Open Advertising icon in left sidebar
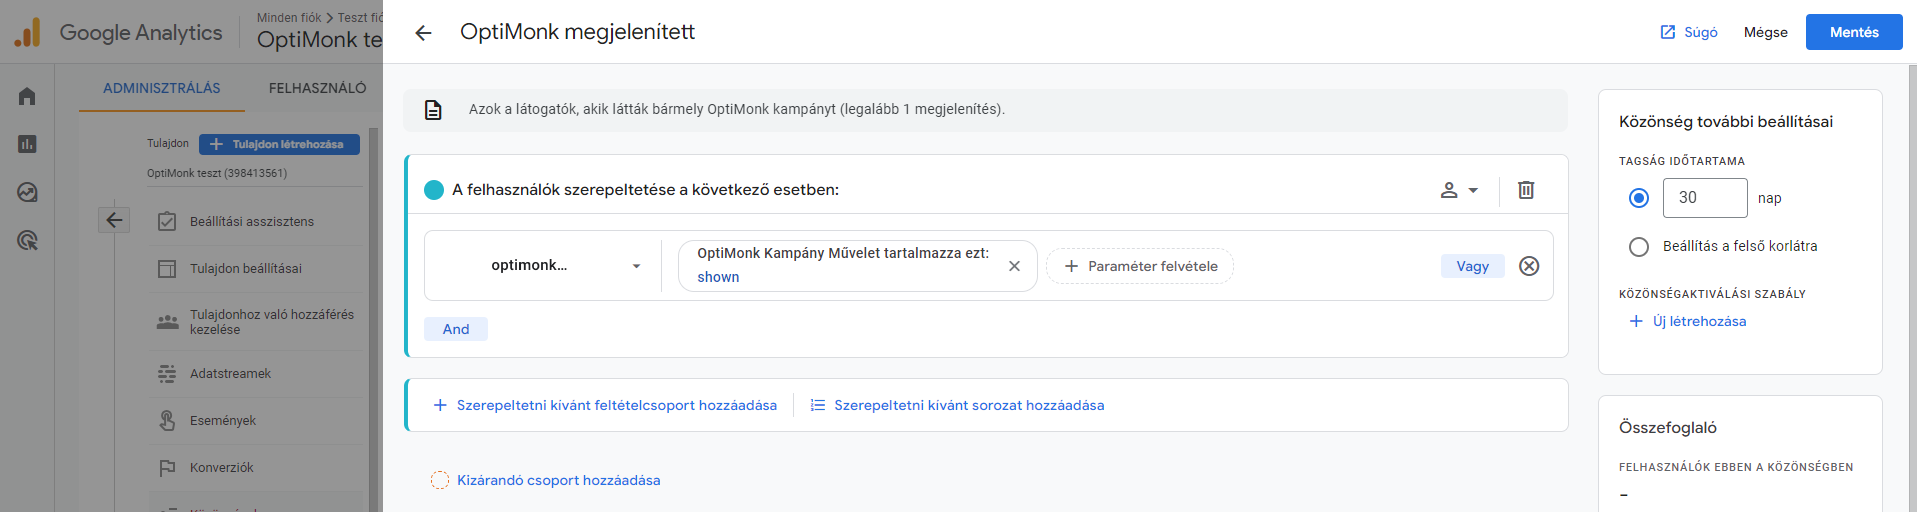 (27, 240)
